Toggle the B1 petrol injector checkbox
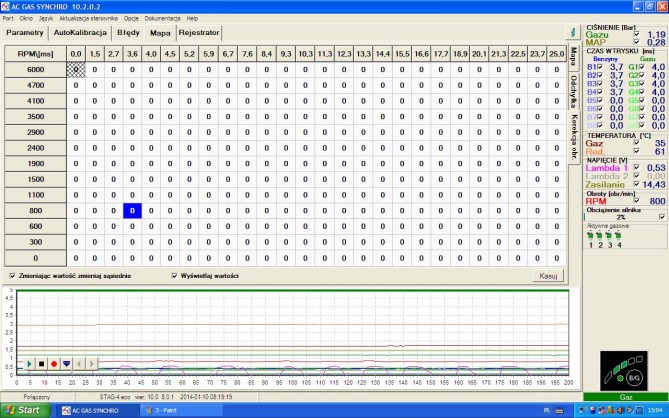Image resolution: width=669 pixels, height=418 pixels. coord(600,67)
